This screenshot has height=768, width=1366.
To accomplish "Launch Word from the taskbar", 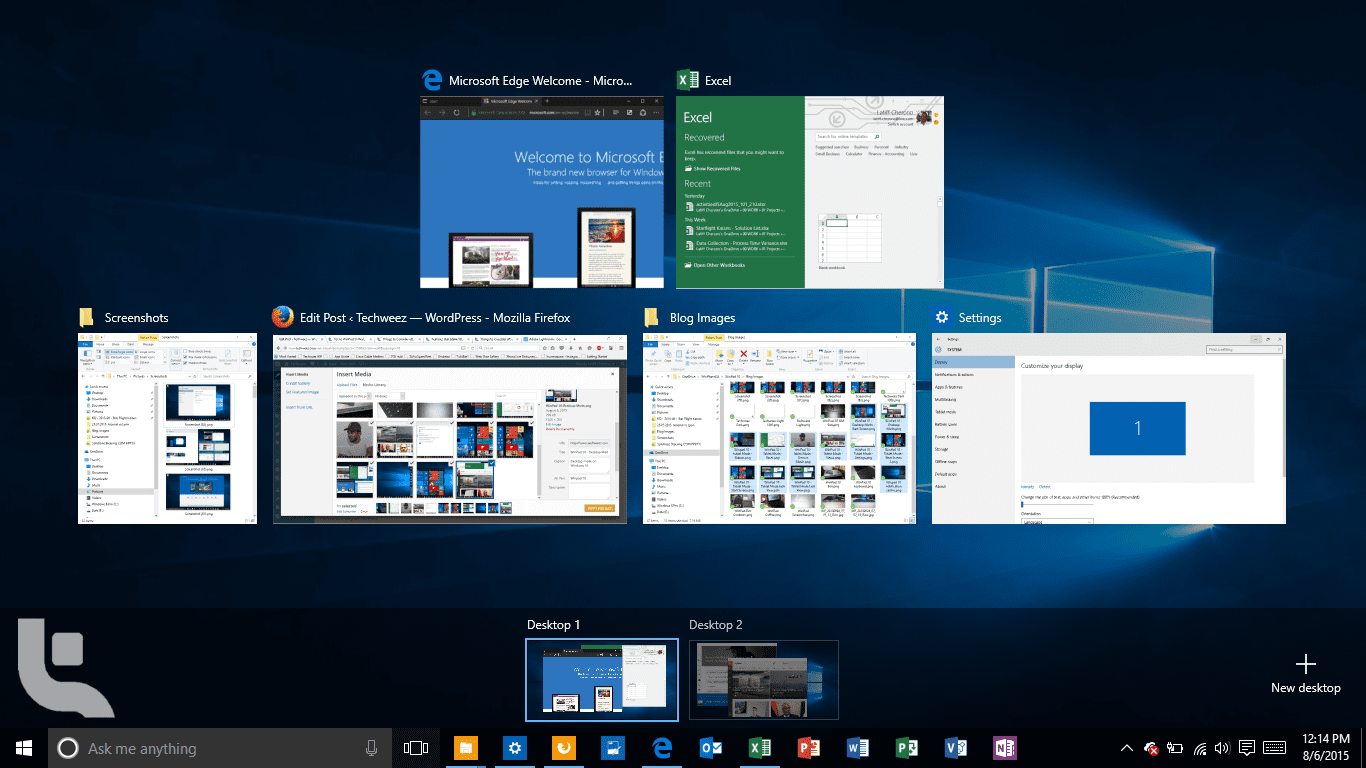I will [x=857, y=748].
